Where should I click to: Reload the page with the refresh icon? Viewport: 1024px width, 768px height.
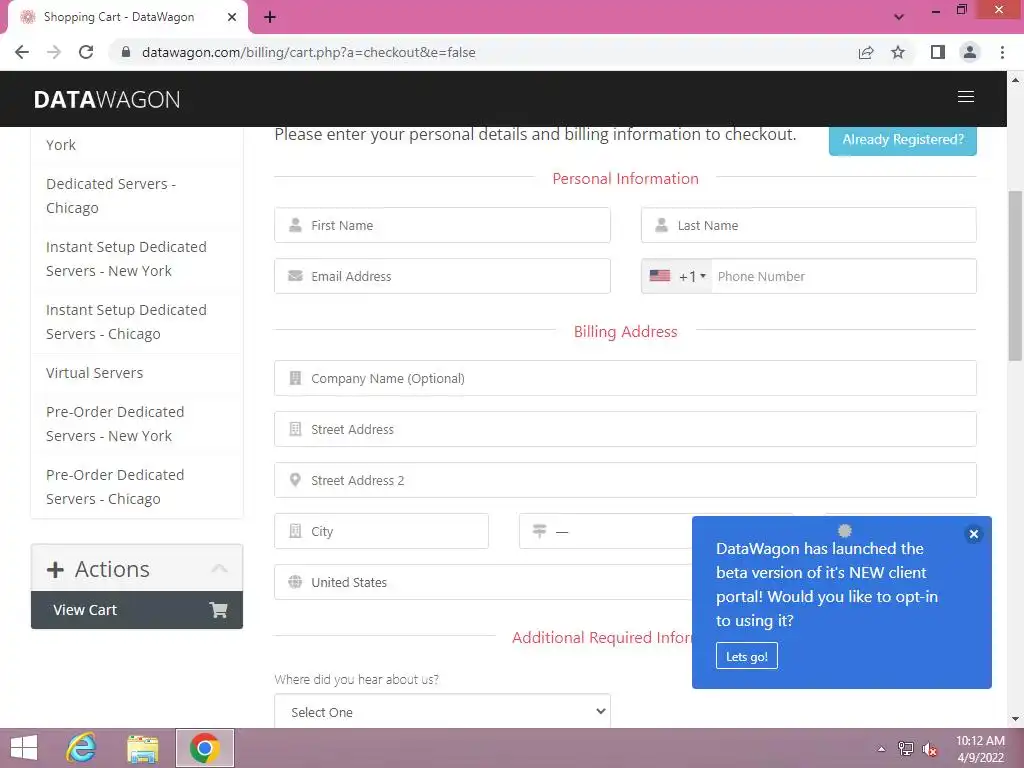tap(86, 52)
